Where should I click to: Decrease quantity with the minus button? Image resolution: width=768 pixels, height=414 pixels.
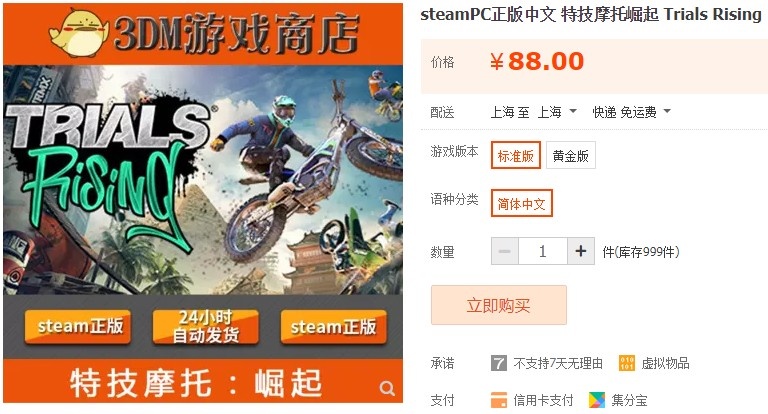point(504,251)
